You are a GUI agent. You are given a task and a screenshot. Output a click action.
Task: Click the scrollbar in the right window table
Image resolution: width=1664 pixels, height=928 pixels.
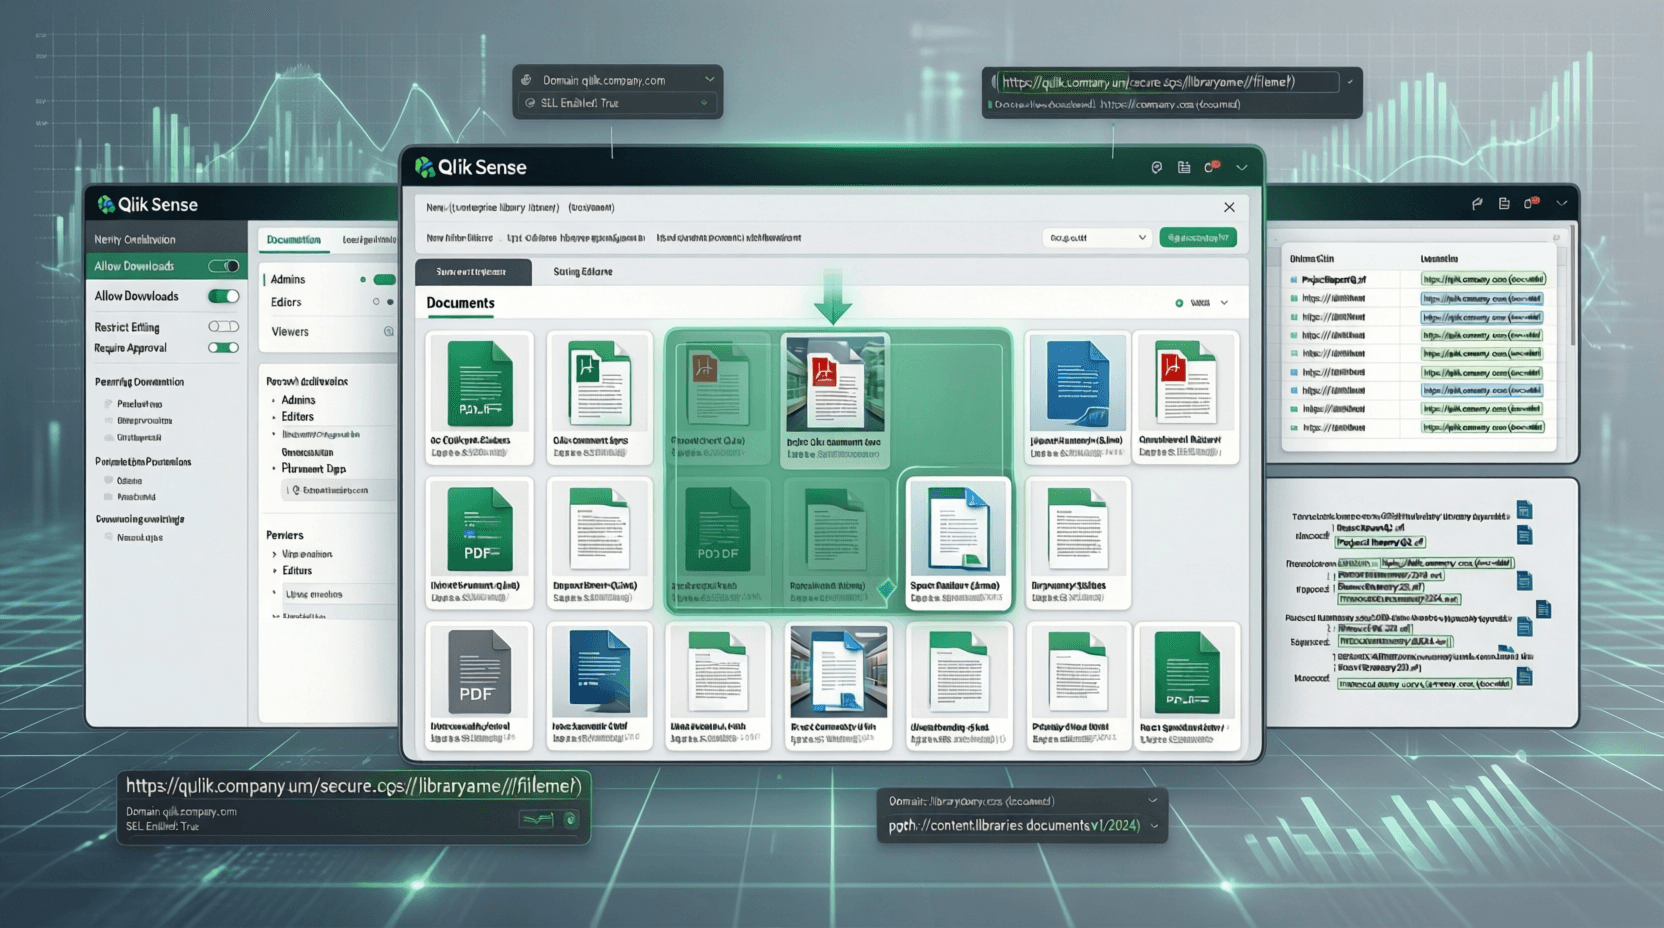point(1571,285)
